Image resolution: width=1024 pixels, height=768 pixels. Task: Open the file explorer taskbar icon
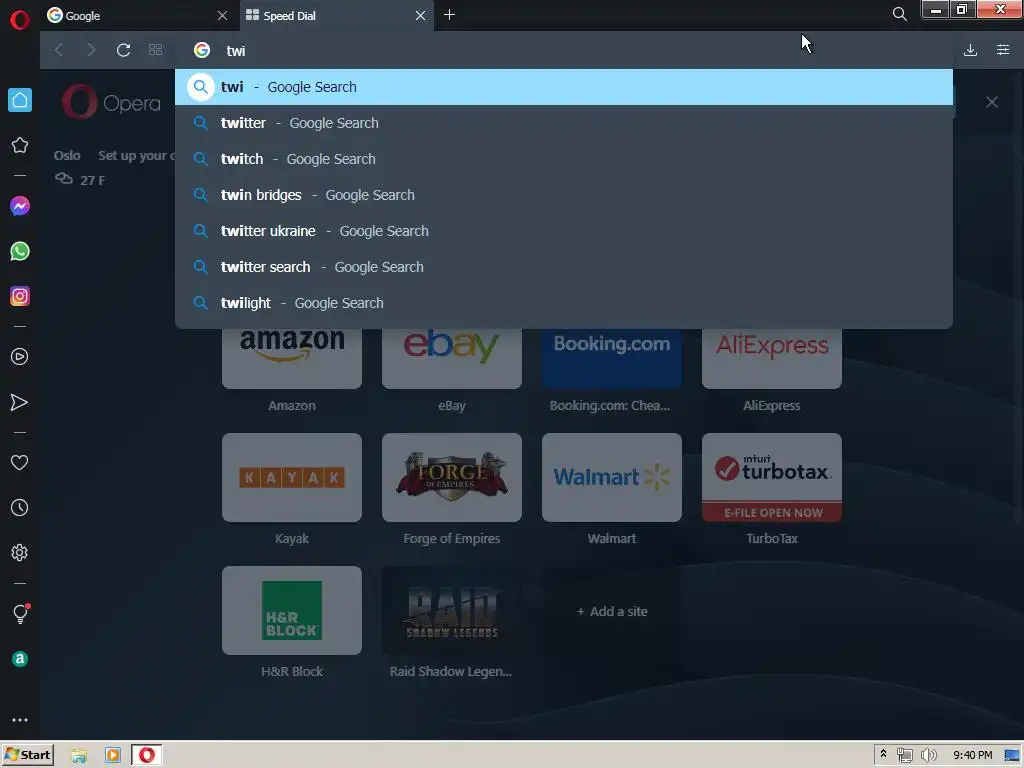[x=79, y=756]
